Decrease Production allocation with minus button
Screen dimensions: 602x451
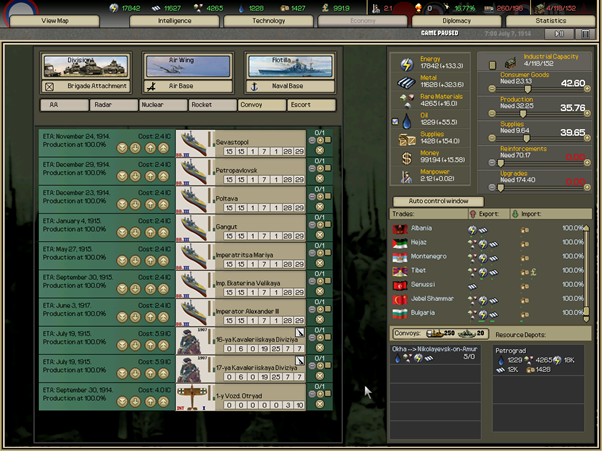pos(494,112)
